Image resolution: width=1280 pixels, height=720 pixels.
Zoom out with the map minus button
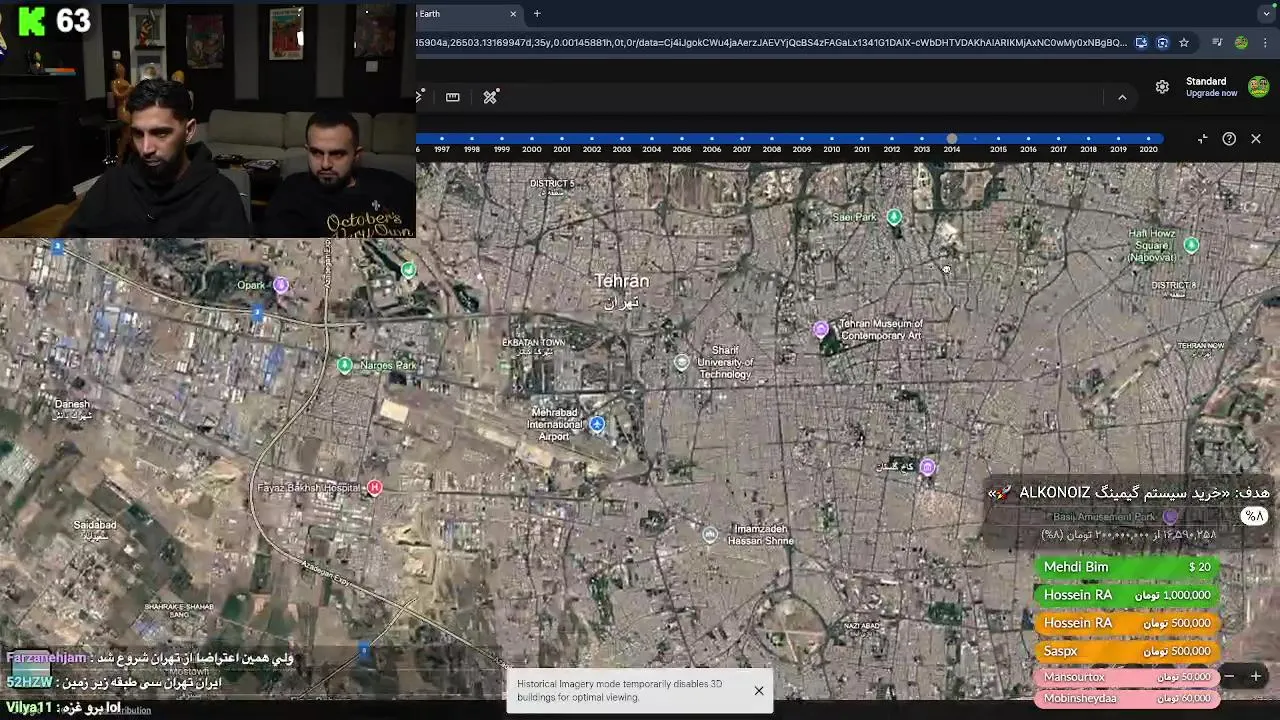[x=1229, y=677]
